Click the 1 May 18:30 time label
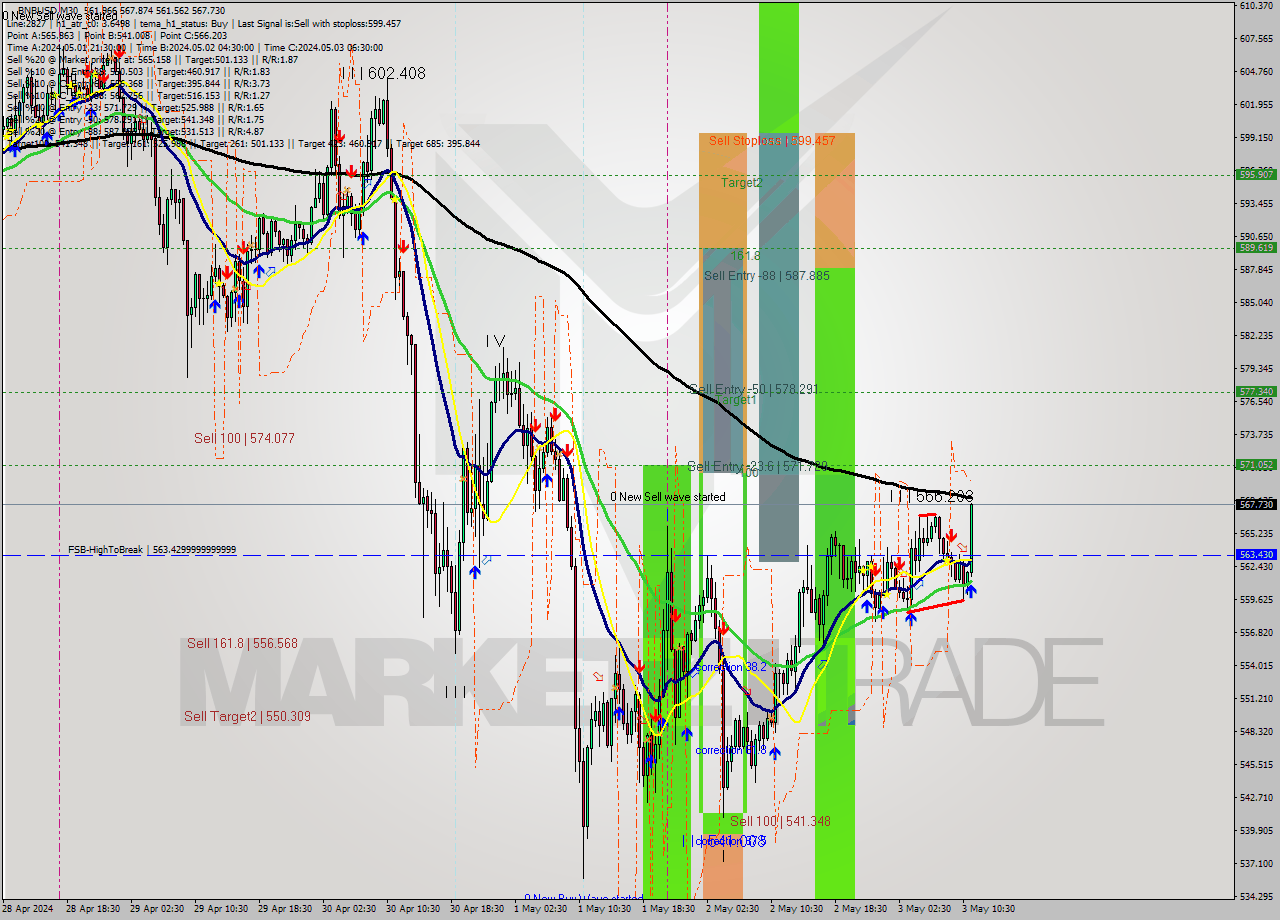This screenshot has height=920, width=1280. (x=669, y=909)
